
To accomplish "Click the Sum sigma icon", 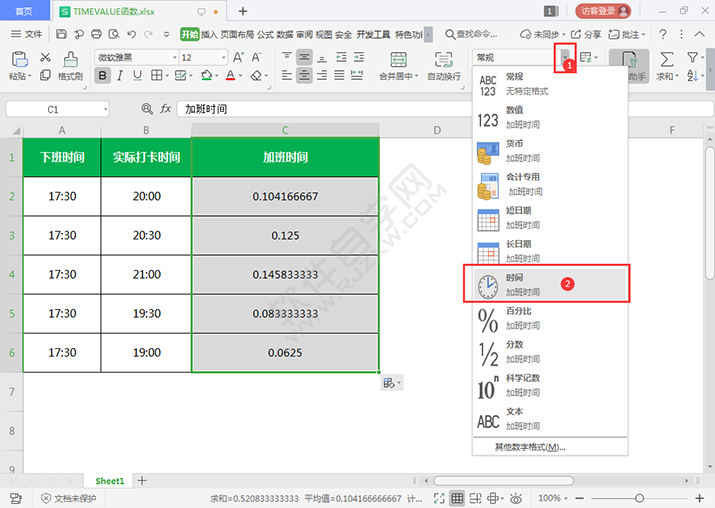I will click(666, 58).
